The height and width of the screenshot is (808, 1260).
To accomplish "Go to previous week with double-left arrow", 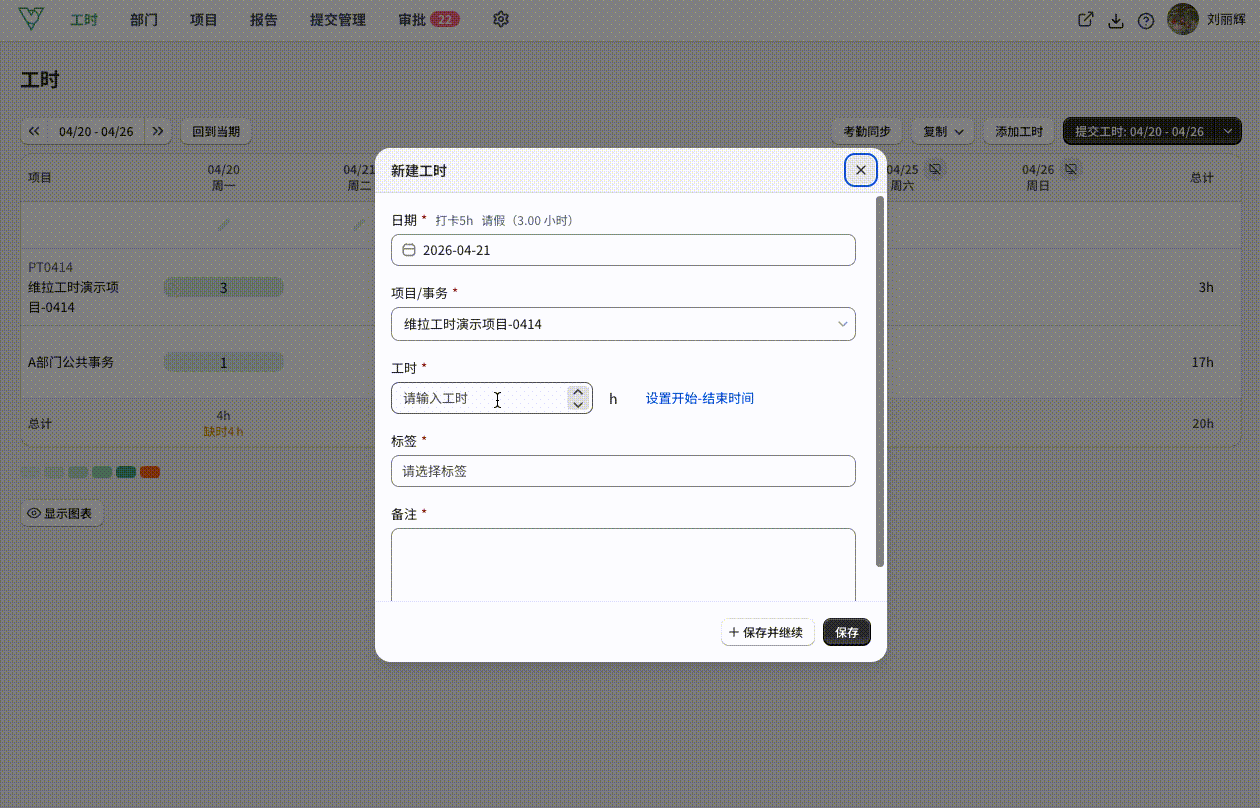I will click(x=34, y=131).
